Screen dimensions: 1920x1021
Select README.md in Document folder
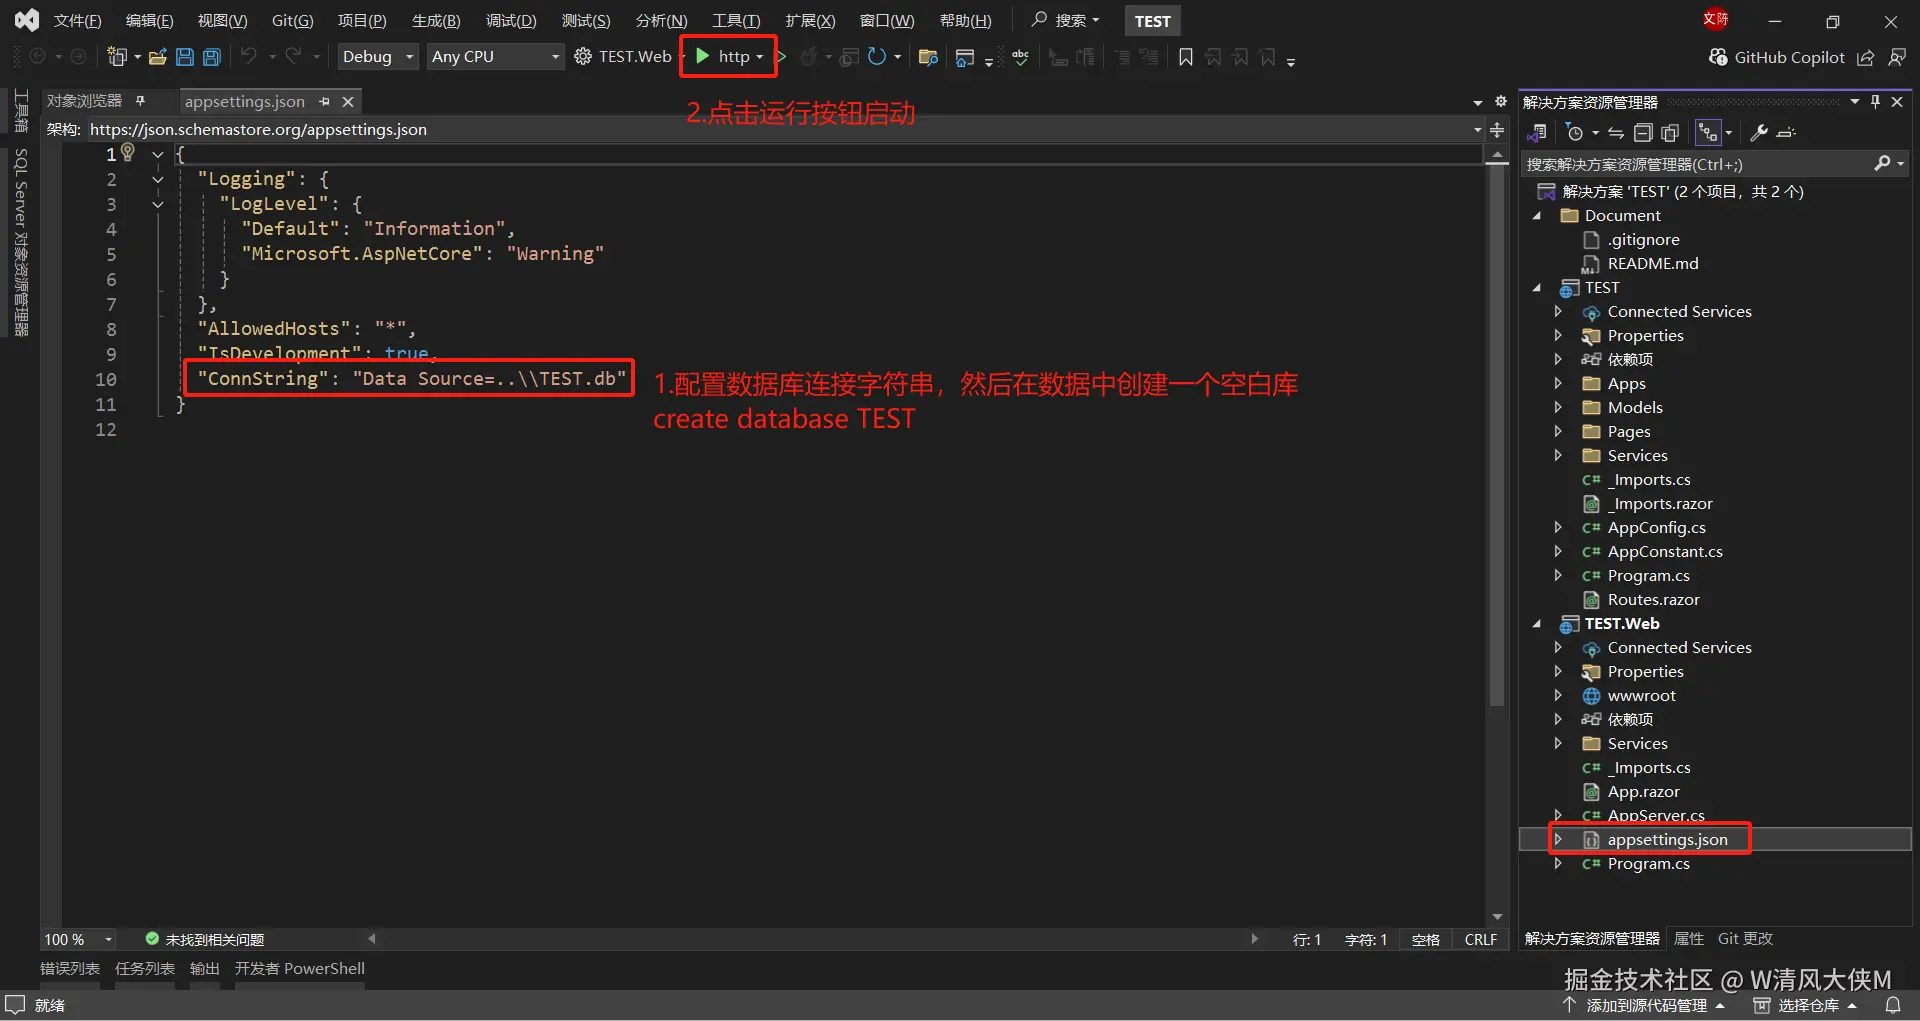tap(1652, 264)
